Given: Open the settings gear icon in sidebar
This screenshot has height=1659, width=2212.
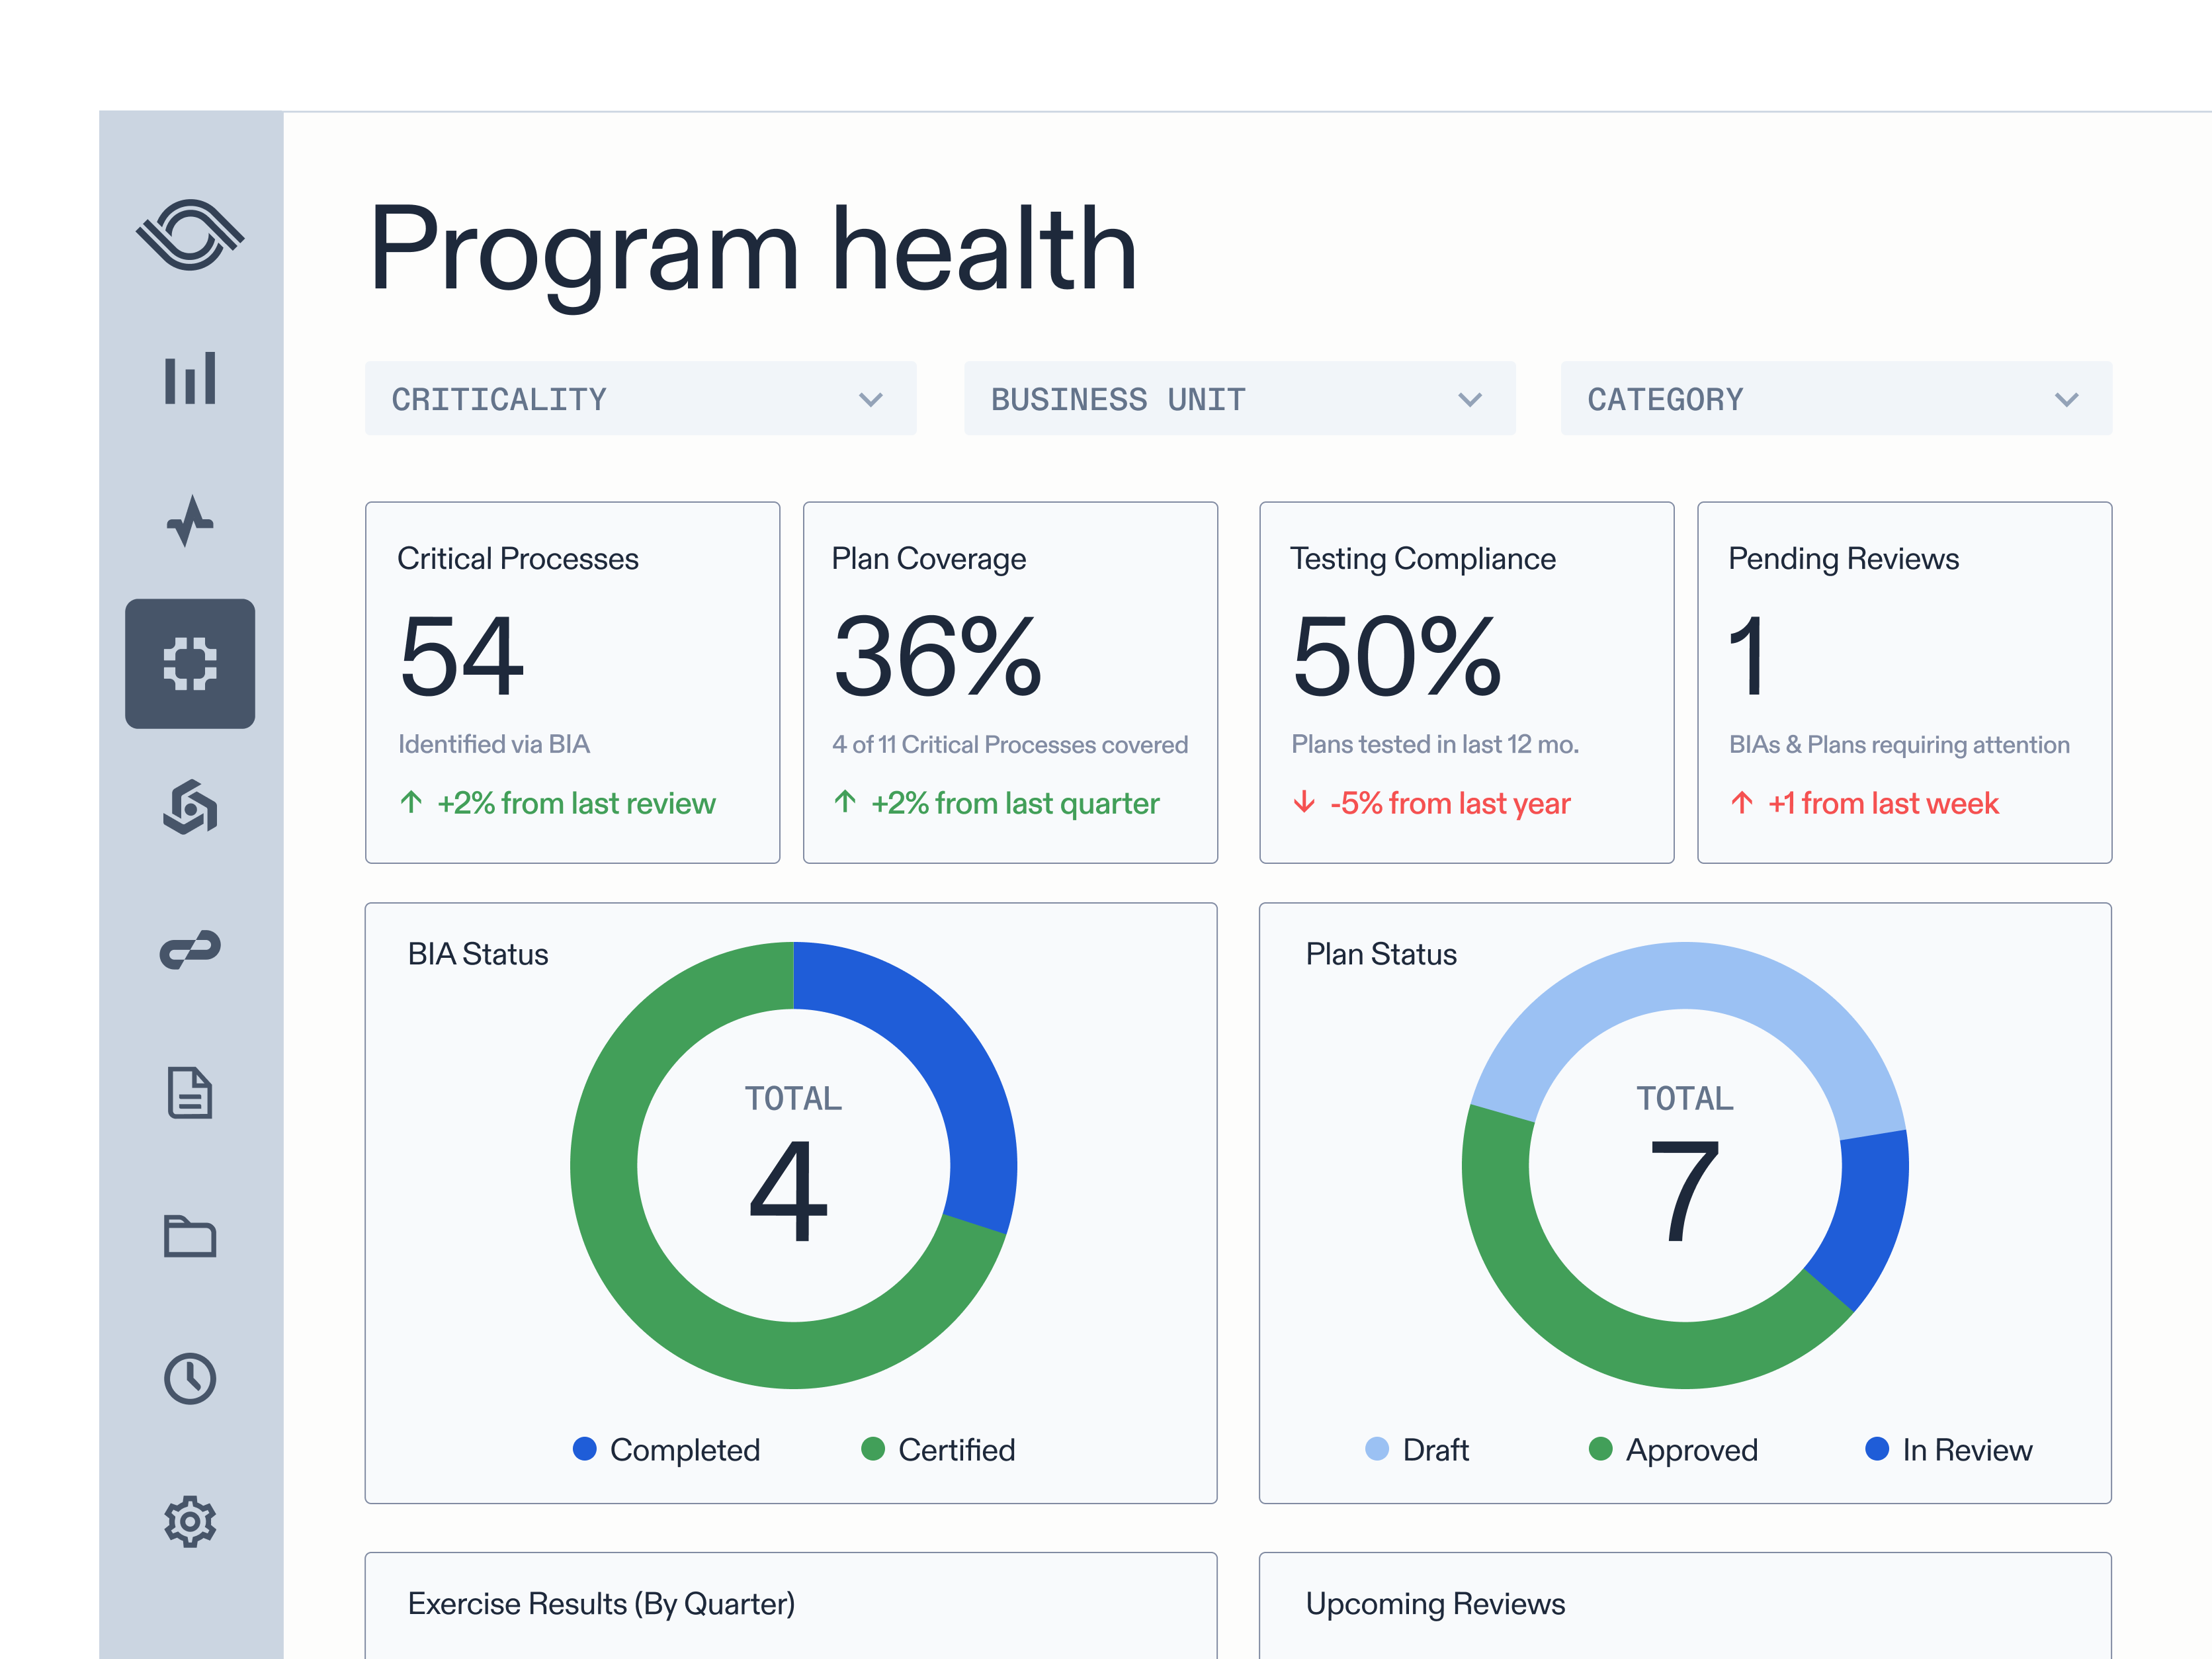Looking at the screenshot, I should (190, 1522).
